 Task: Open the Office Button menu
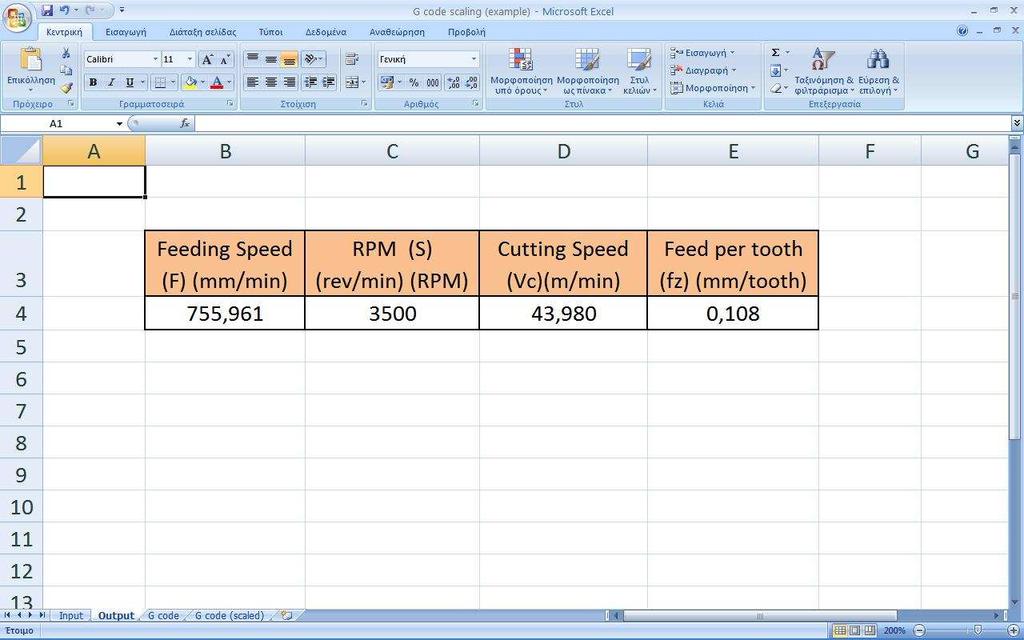[17, 17]
